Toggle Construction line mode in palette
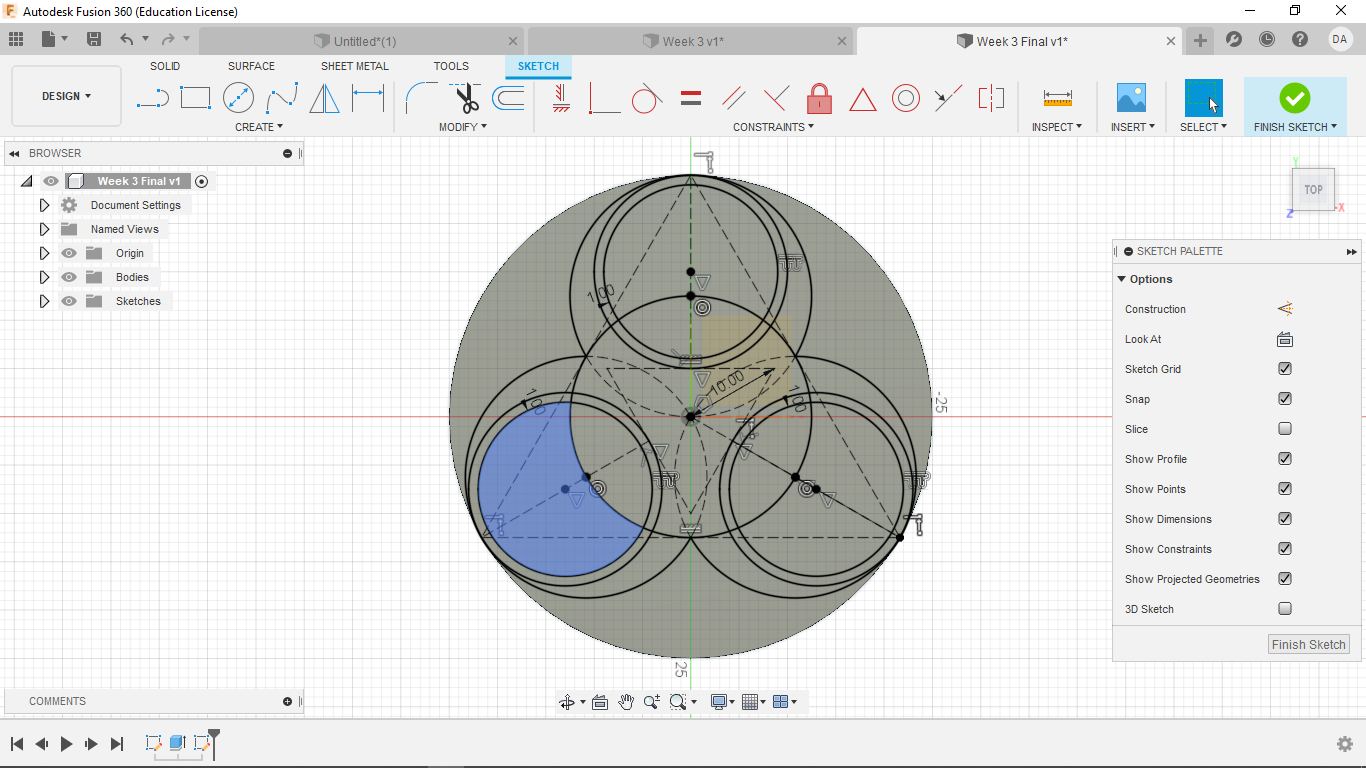The height and width of the screenshot is (768, 1366). click(1285, 309)
